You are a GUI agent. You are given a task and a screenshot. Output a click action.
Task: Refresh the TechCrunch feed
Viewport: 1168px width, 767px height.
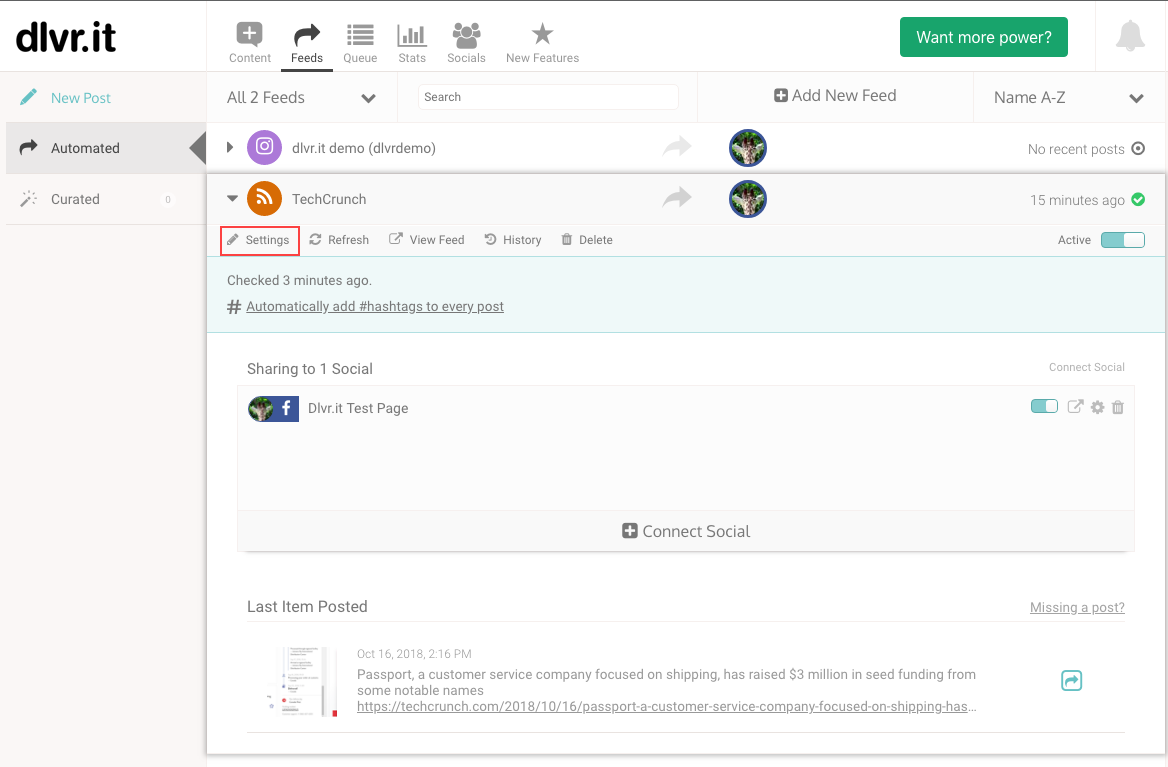(x=339, y=240)
